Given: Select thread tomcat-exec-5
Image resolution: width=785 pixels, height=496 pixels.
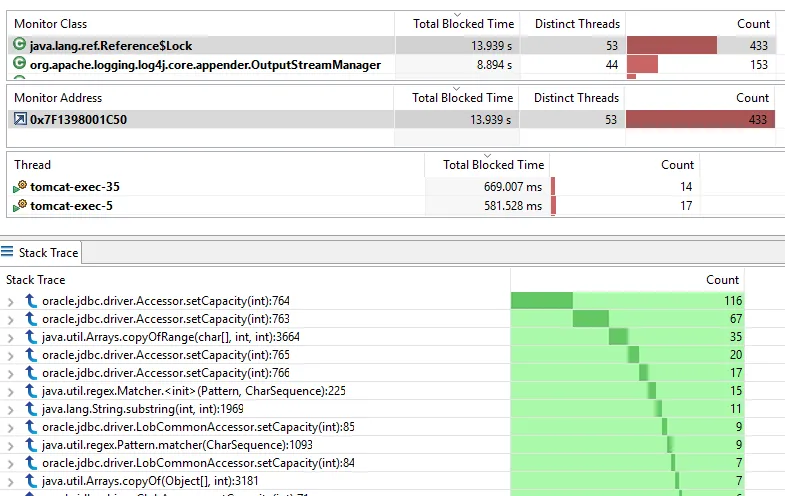Looking at the screenshot, I should (353, 206).
